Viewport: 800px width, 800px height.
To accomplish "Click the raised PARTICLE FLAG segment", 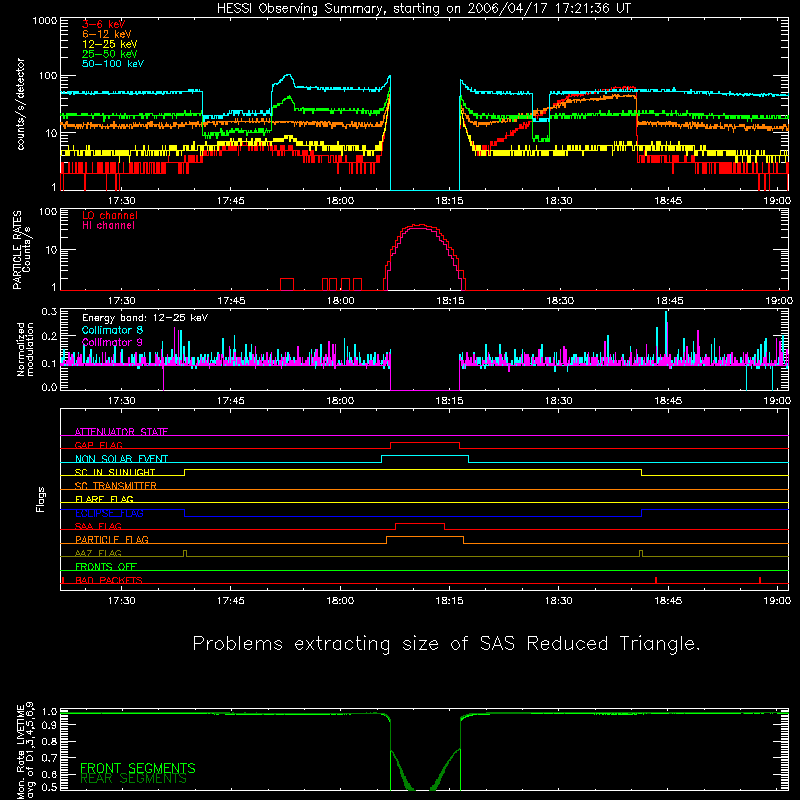I will (425, 537).
